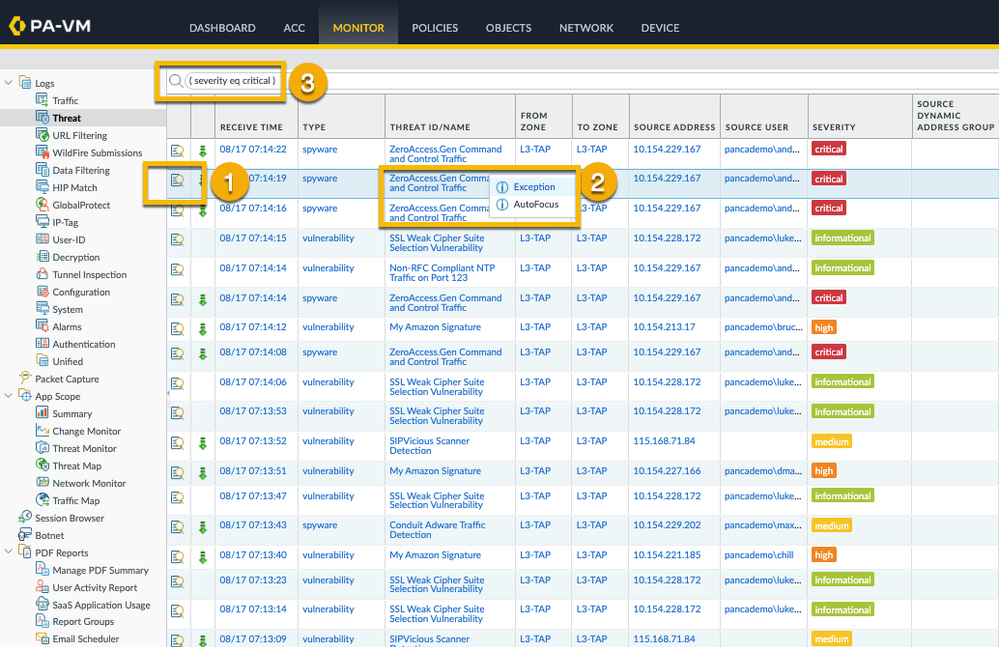
Task: Click the high severity badge at 07:14:12
Action: [x=824, y=328]
